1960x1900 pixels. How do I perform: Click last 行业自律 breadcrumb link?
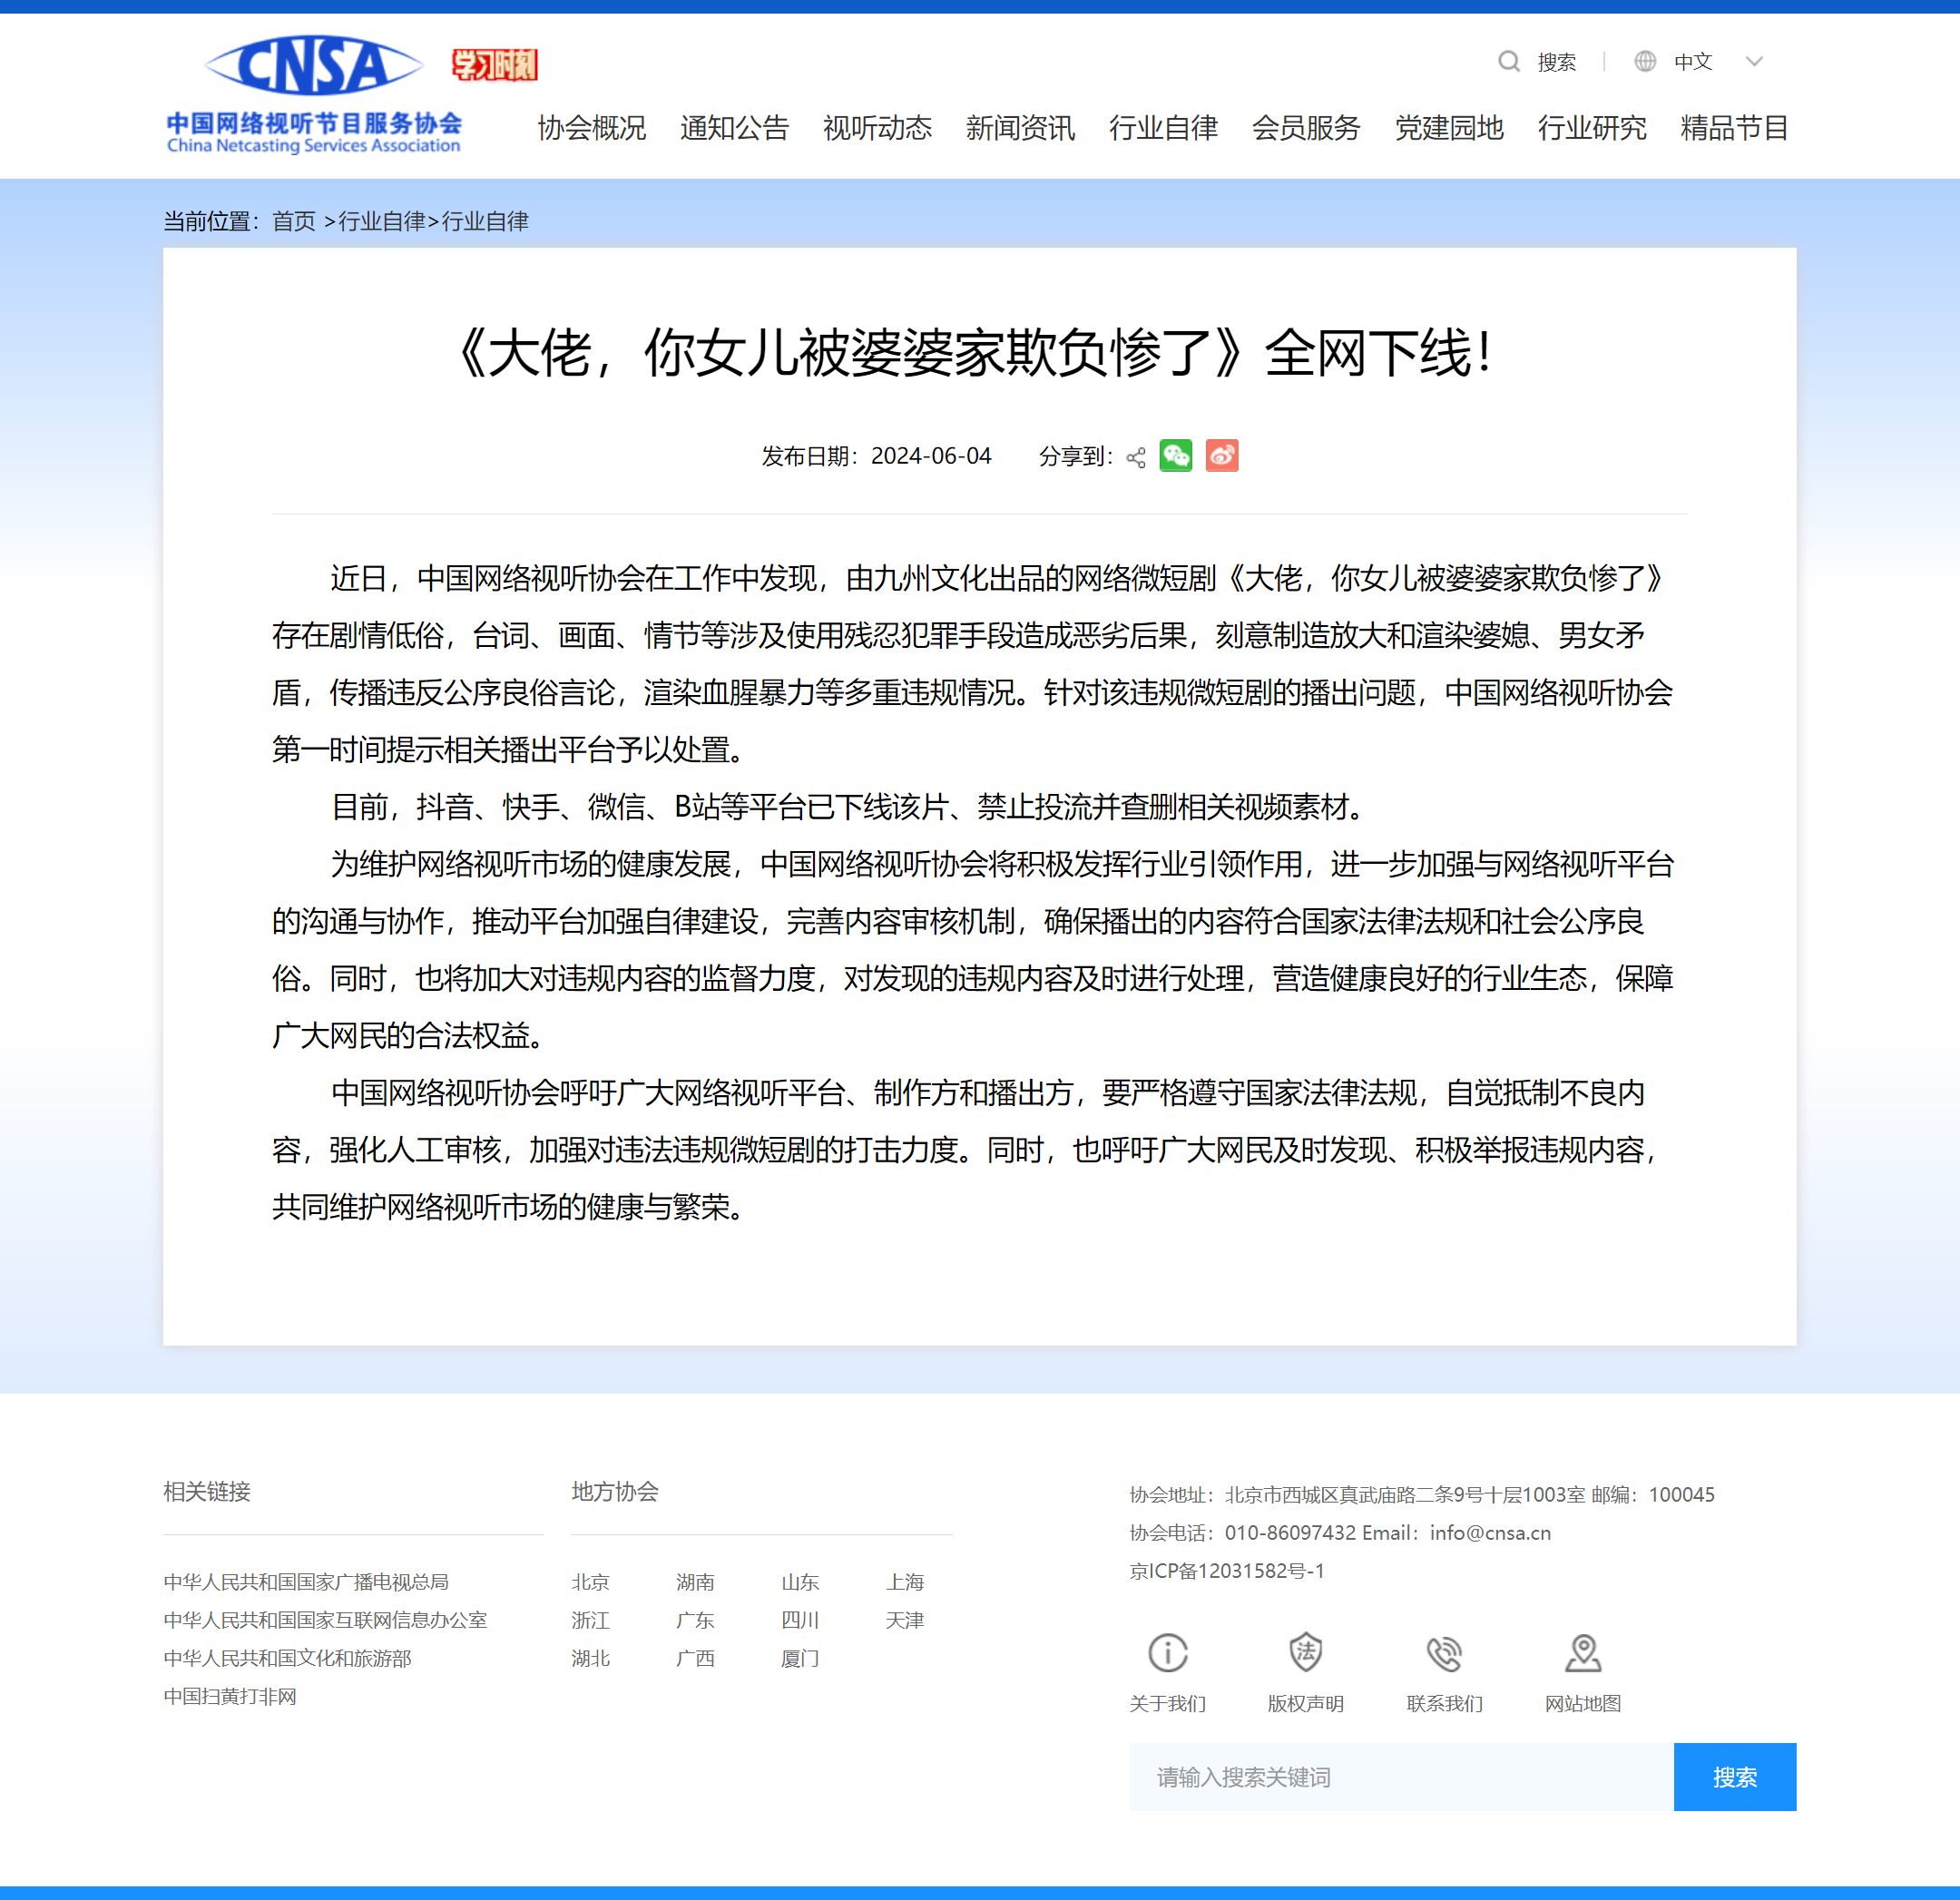485,221
